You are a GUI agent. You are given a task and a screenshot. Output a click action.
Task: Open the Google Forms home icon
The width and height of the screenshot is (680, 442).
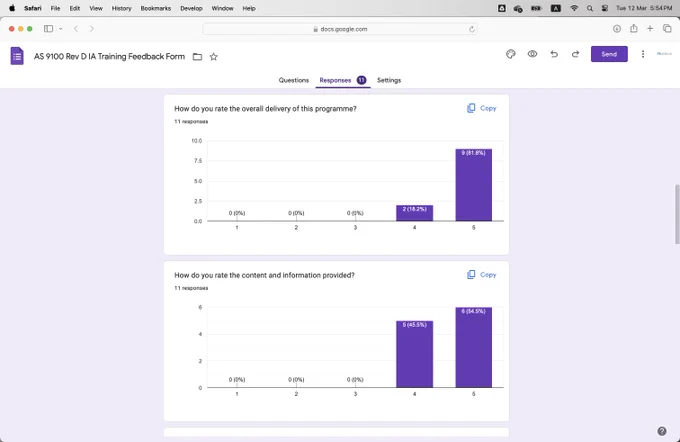pyautogui.click(x=17, y=56)
